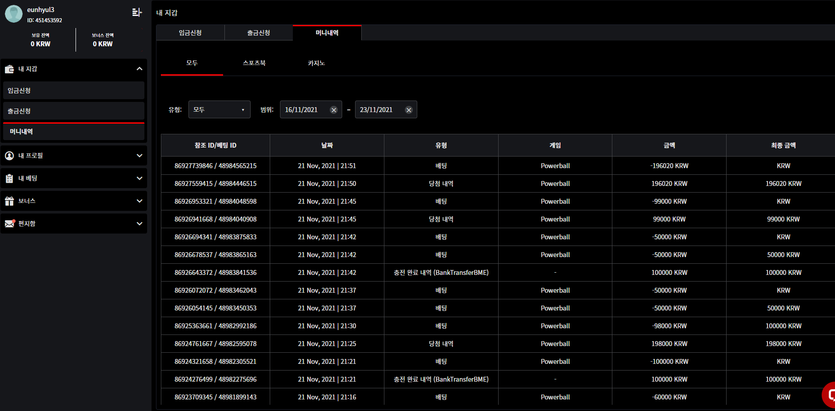Click the amount -99000 KRW
Viewport: 835px width, 411px height.
(x=669, y=201)
